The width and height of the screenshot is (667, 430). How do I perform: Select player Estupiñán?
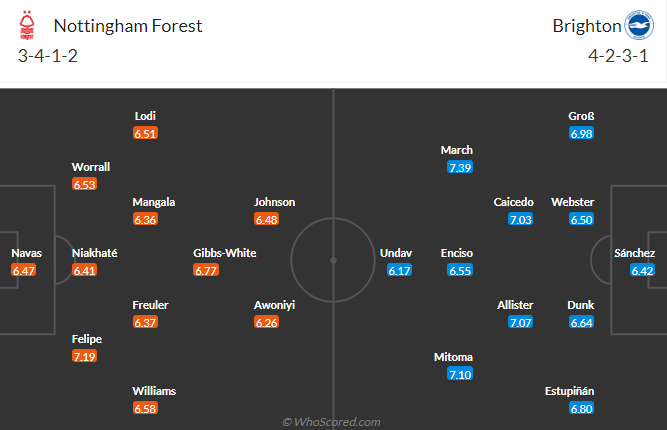(x=569, y=391)
